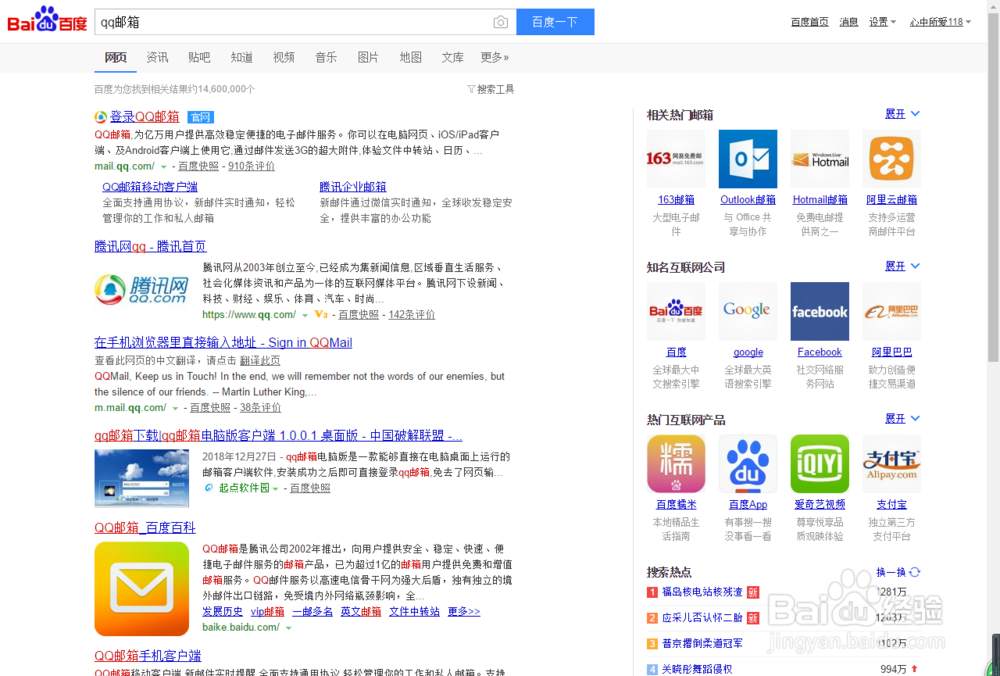Click inside the search input field

pos(293,22)
